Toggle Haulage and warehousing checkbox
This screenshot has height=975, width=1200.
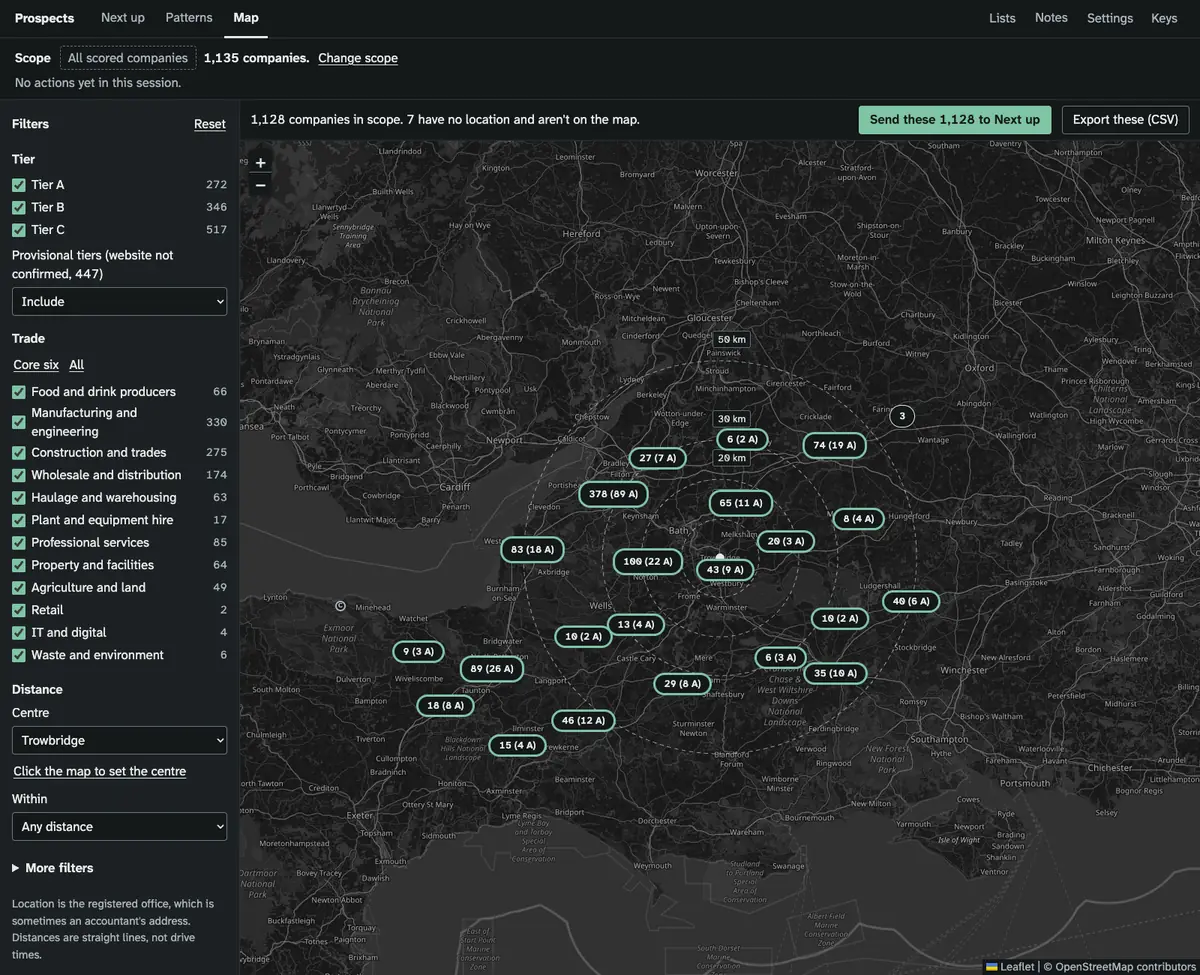(19, 498)
